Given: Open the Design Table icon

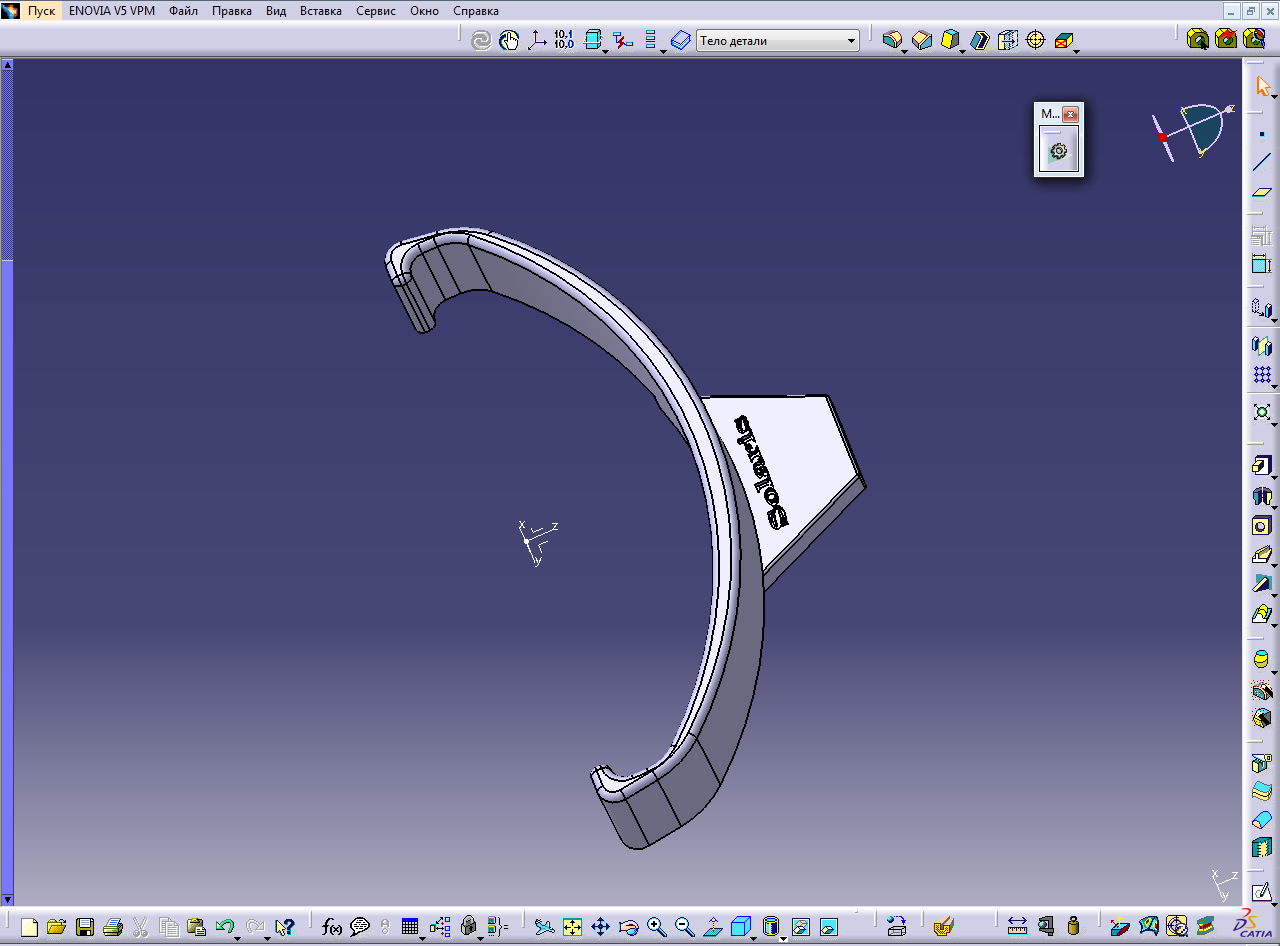Looking at the screenshot, I should coord(409,927).
